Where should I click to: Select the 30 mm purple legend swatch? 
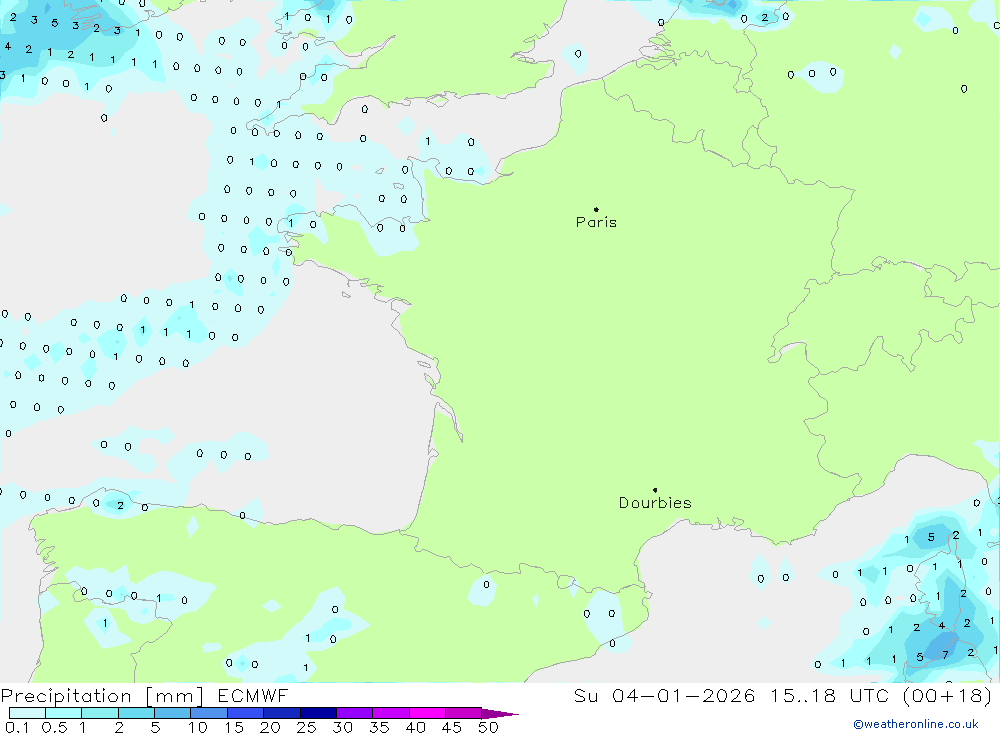[x=354, y=713]
